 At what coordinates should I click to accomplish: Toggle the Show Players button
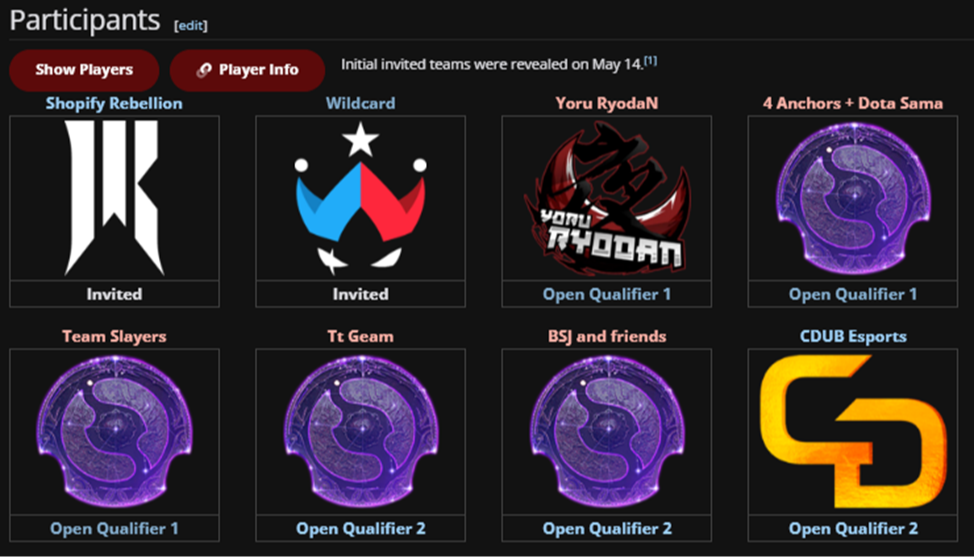[84, 70]
